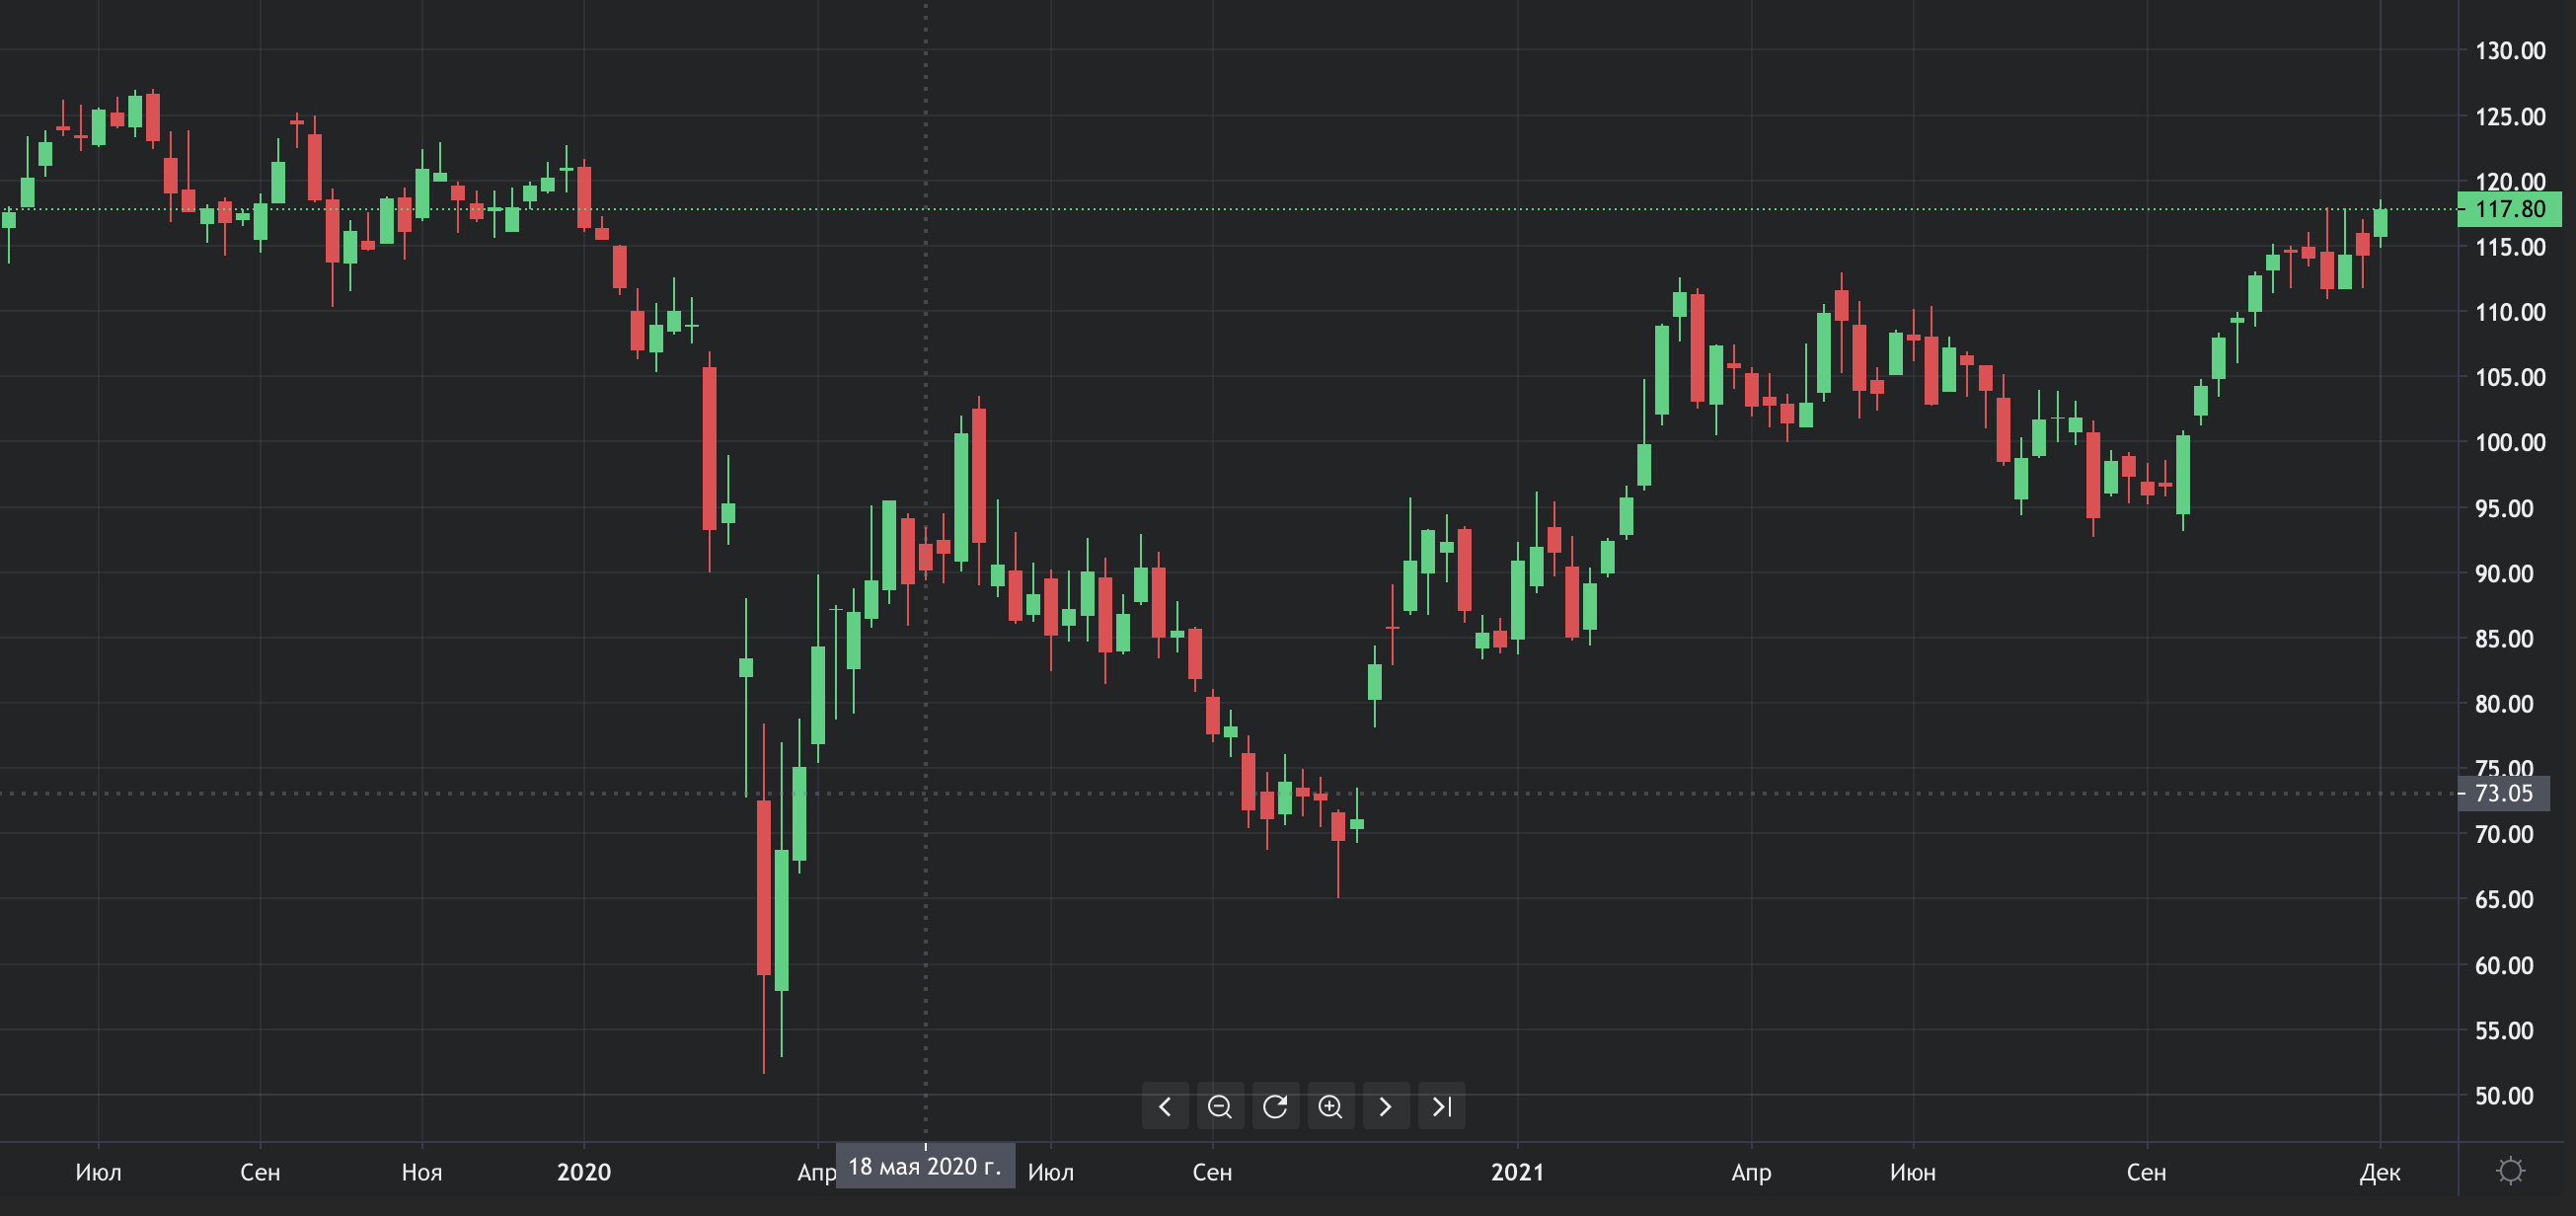Click the 18 мая 2020 г. date label
The width and height of the screenshot is (2576, 1216).
(925, 1166)
